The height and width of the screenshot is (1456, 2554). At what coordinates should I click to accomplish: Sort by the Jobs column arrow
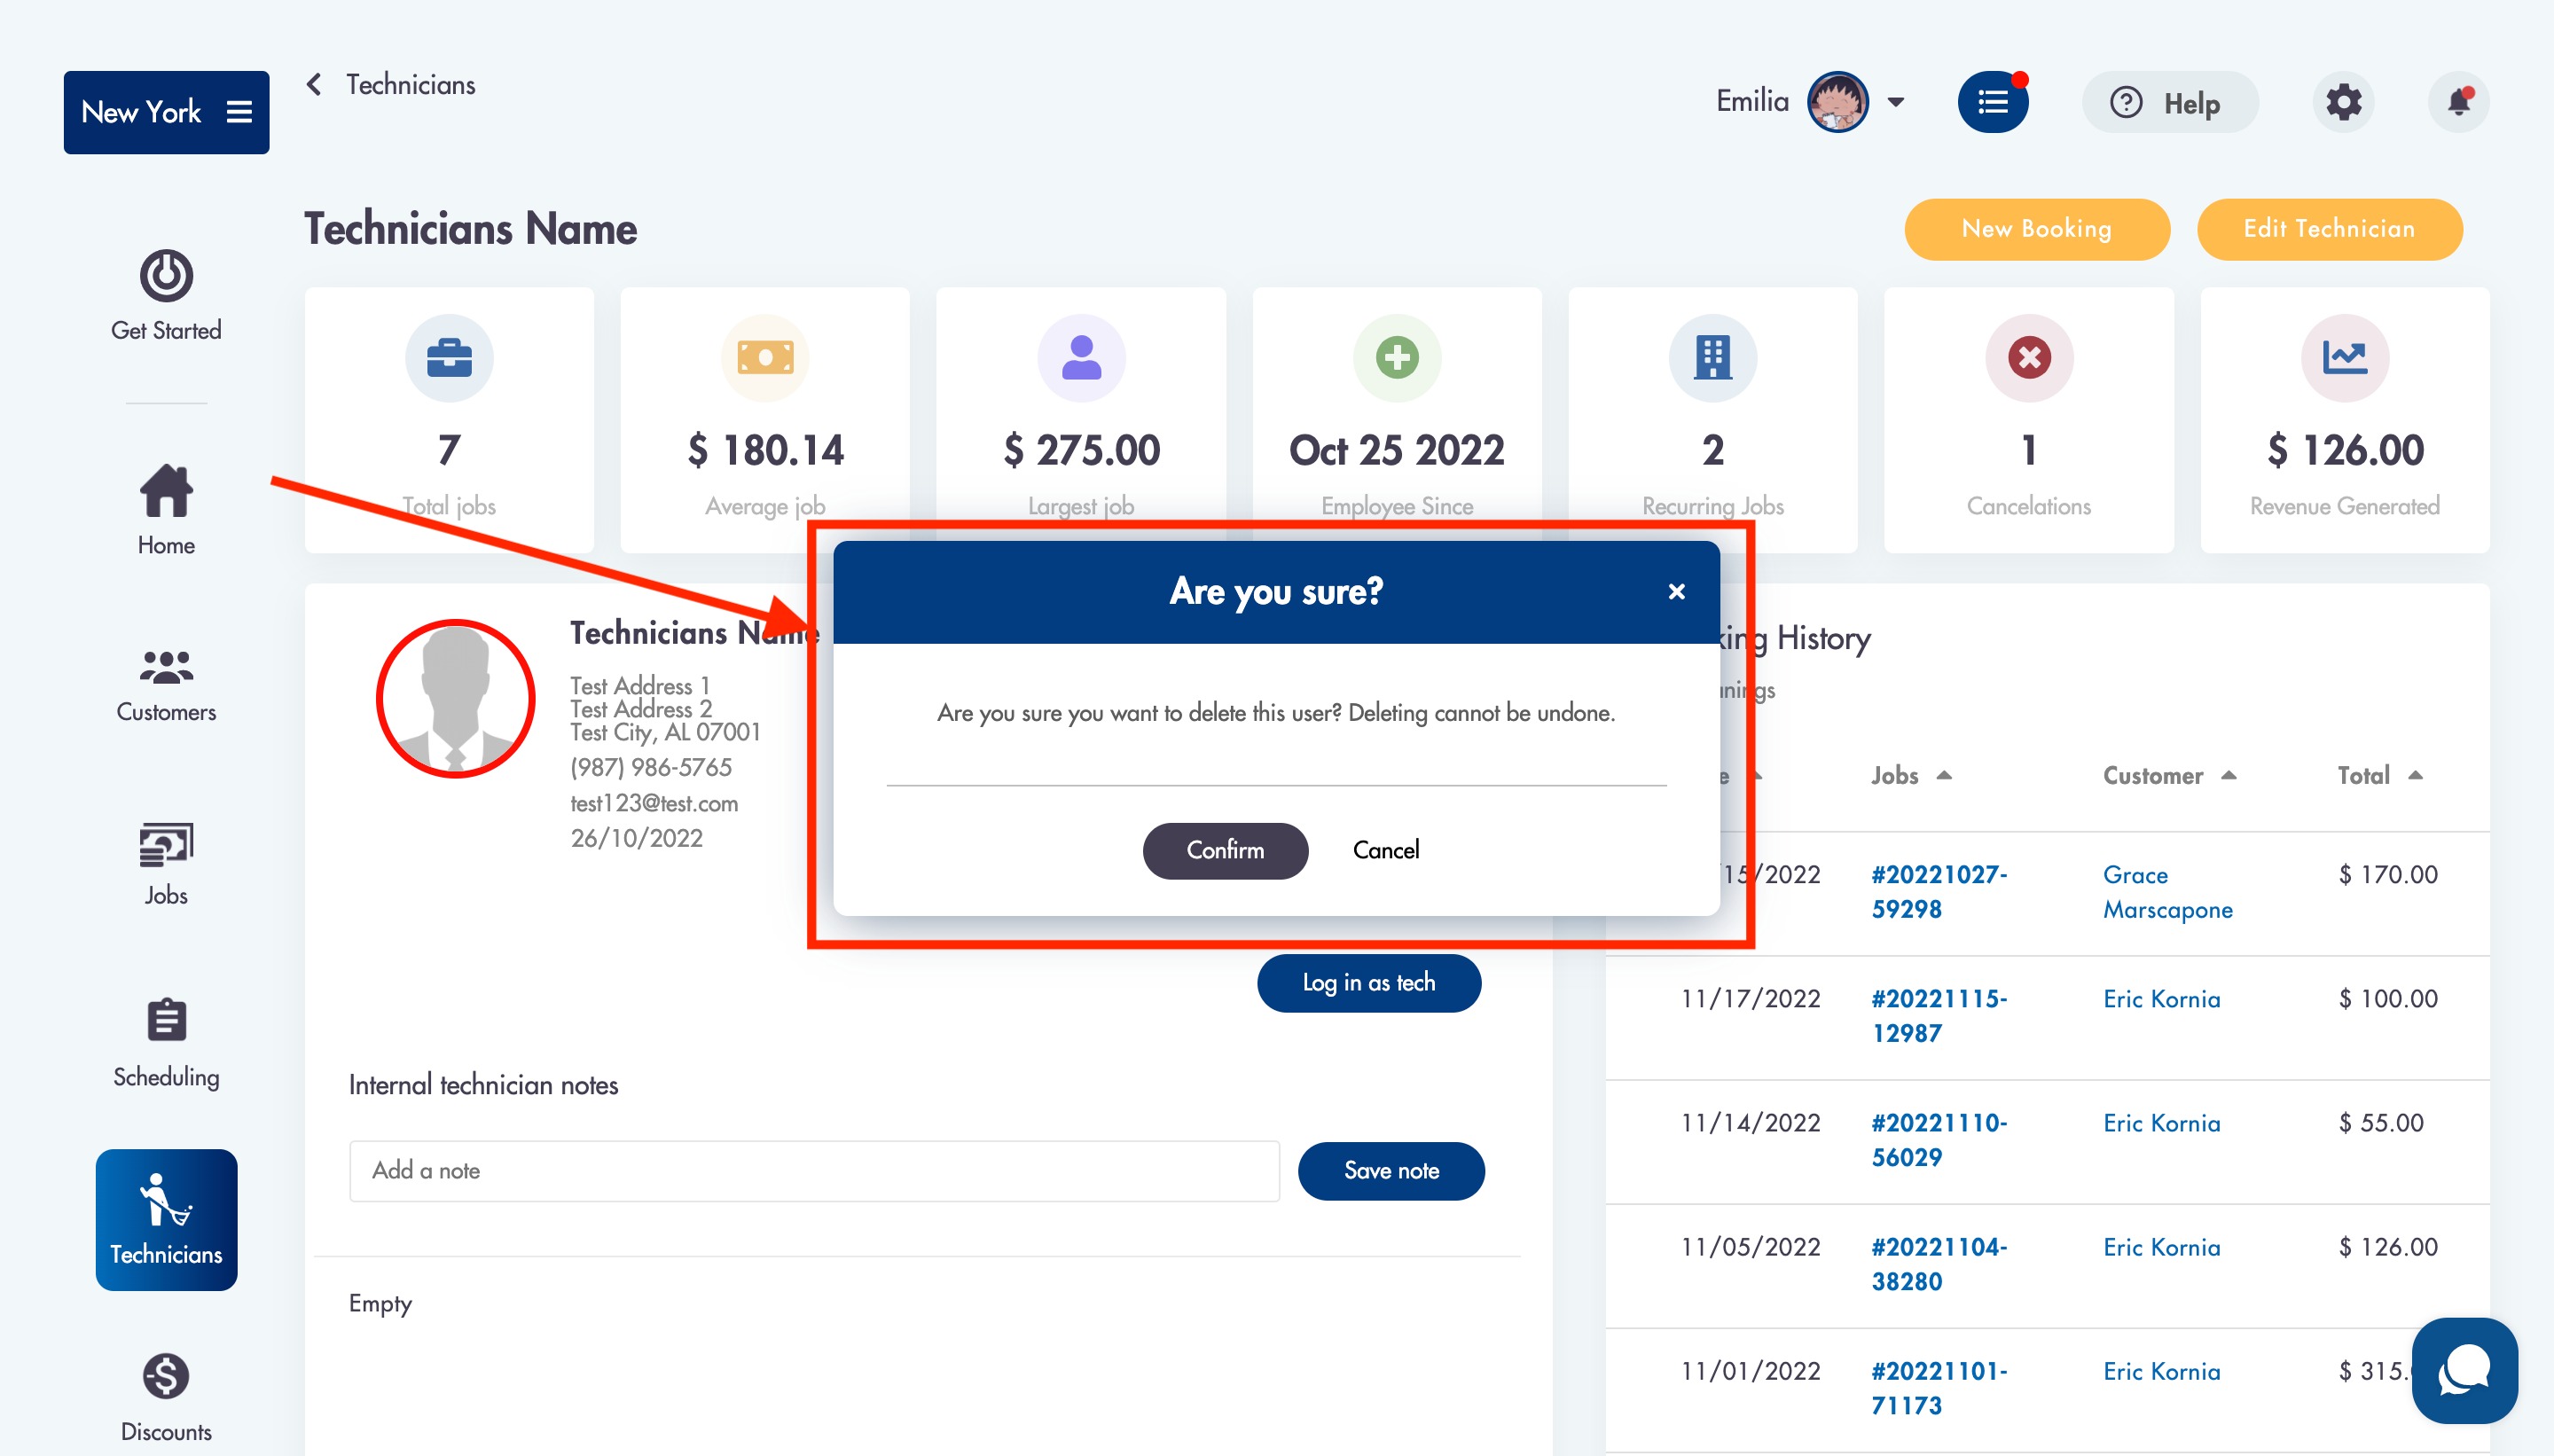tap(1944, 775)
